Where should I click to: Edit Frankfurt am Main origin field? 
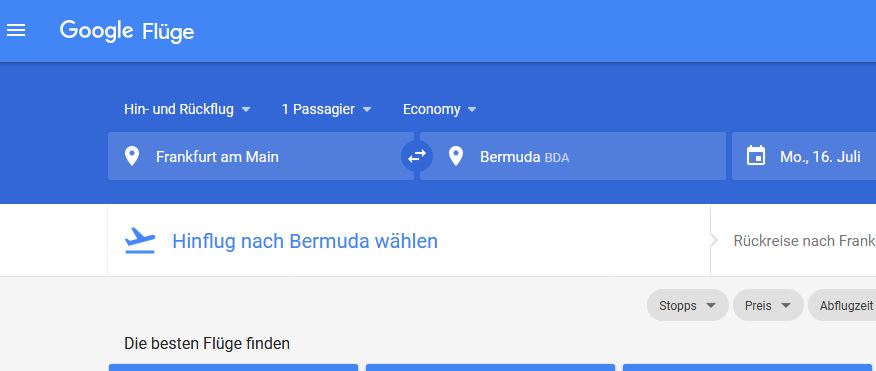point(261,156)
